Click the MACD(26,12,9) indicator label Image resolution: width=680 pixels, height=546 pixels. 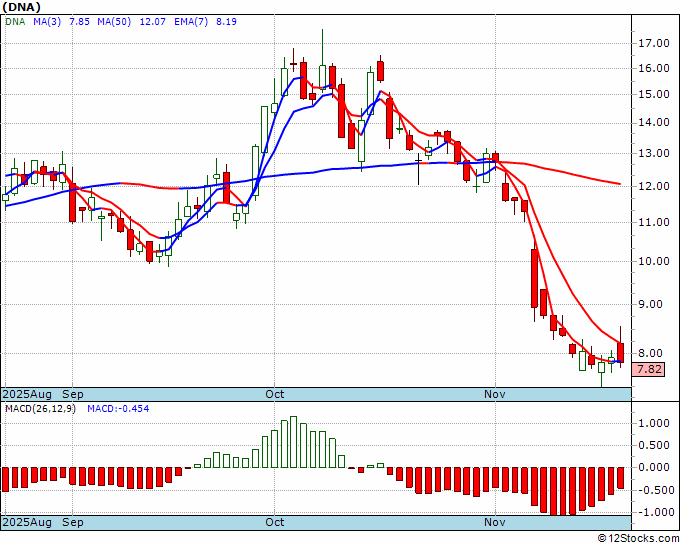tap(40, 409)
